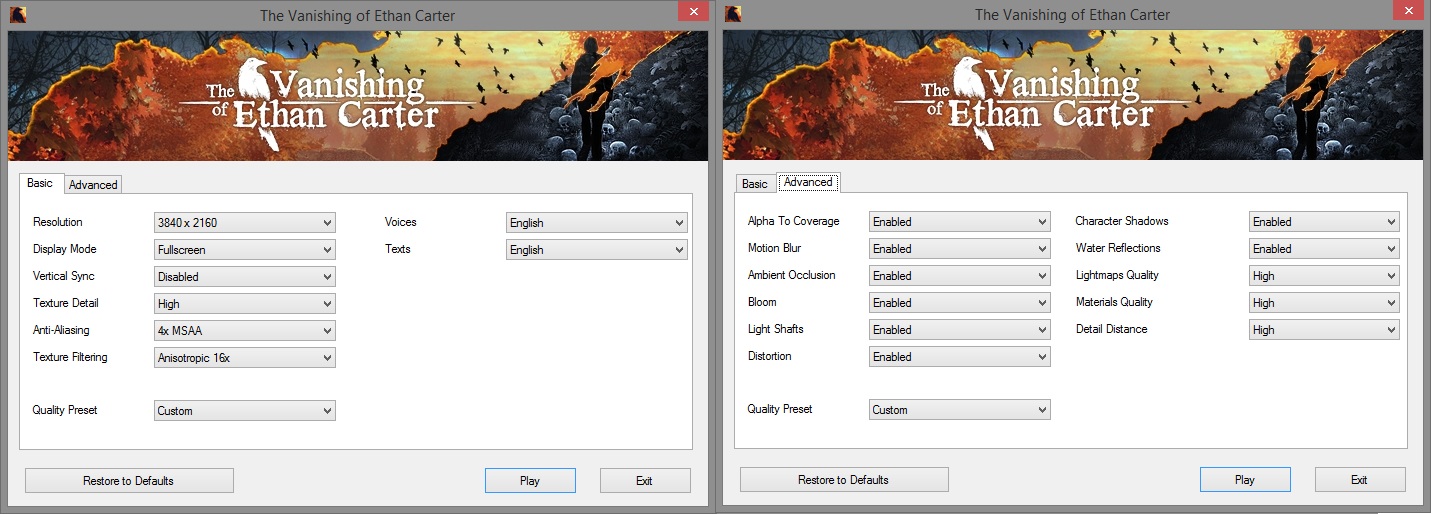Open the Ambient Occlusion dropdown
Image resolution: width=1431 pixels, height=514 pixels.
click(960, 275)
